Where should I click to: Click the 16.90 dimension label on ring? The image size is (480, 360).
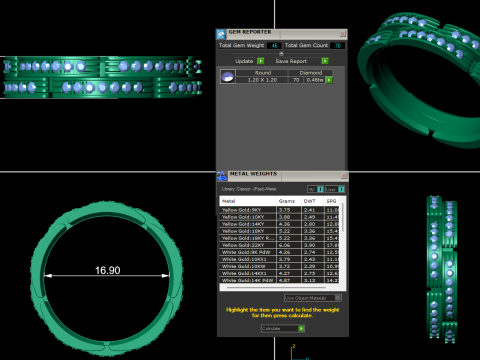click(108, 270)
